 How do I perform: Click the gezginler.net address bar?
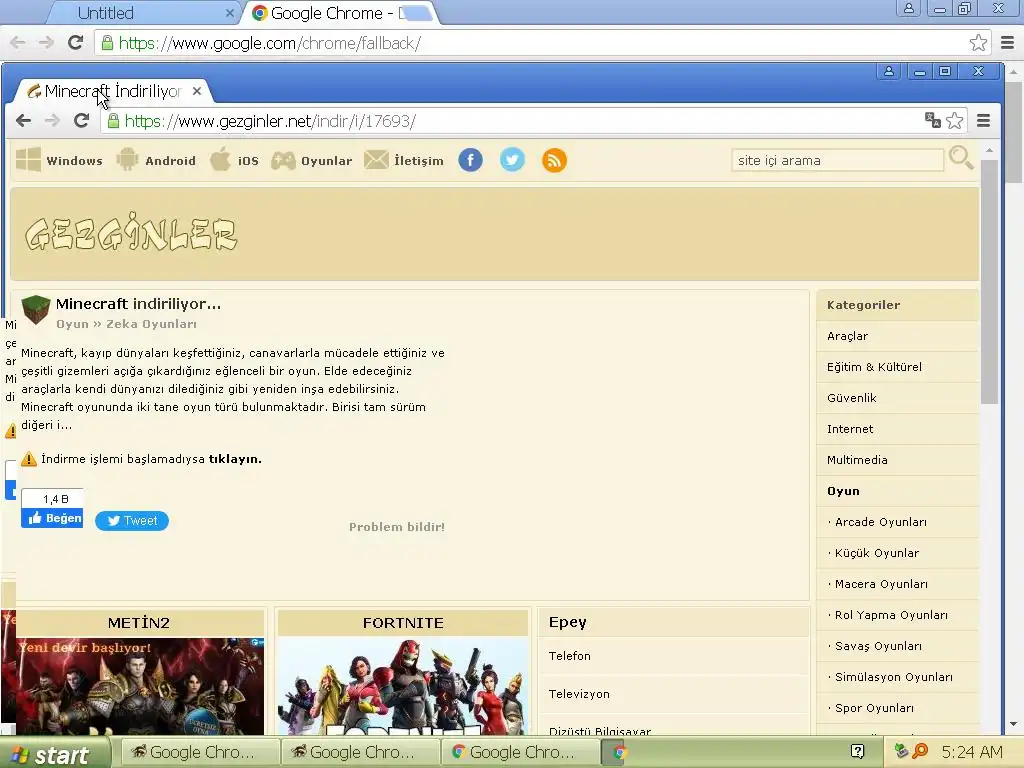pos(509,121)
